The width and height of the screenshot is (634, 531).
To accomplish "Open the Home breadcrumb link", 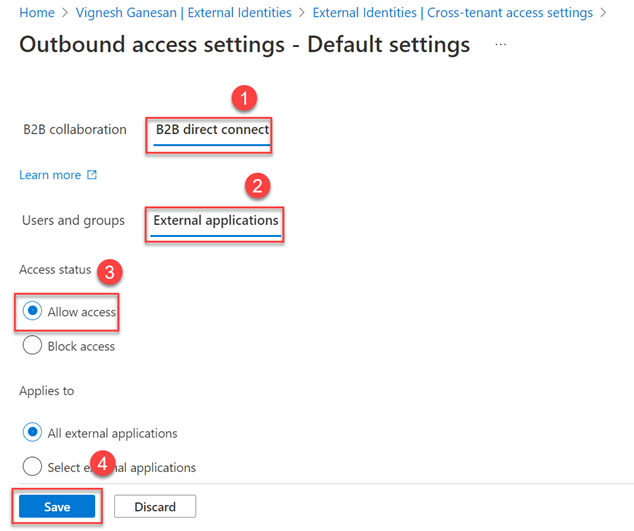I will 36,13.
